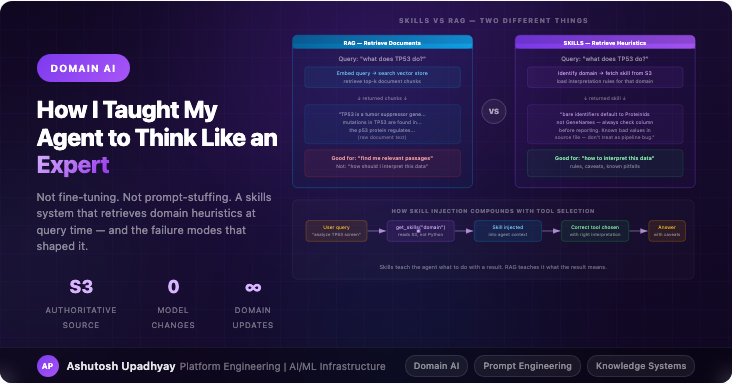Click the SKILLS VS RAG — TWO DIFFERENT THINGS heading
Screen dimensions: 732x384
[493, 21]
